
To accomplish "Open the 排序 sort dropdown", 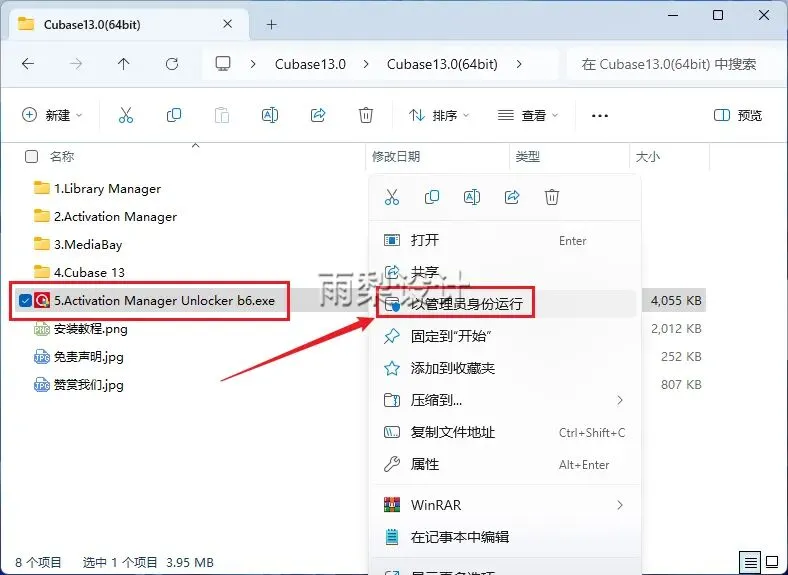I will [x=439, y=116].
